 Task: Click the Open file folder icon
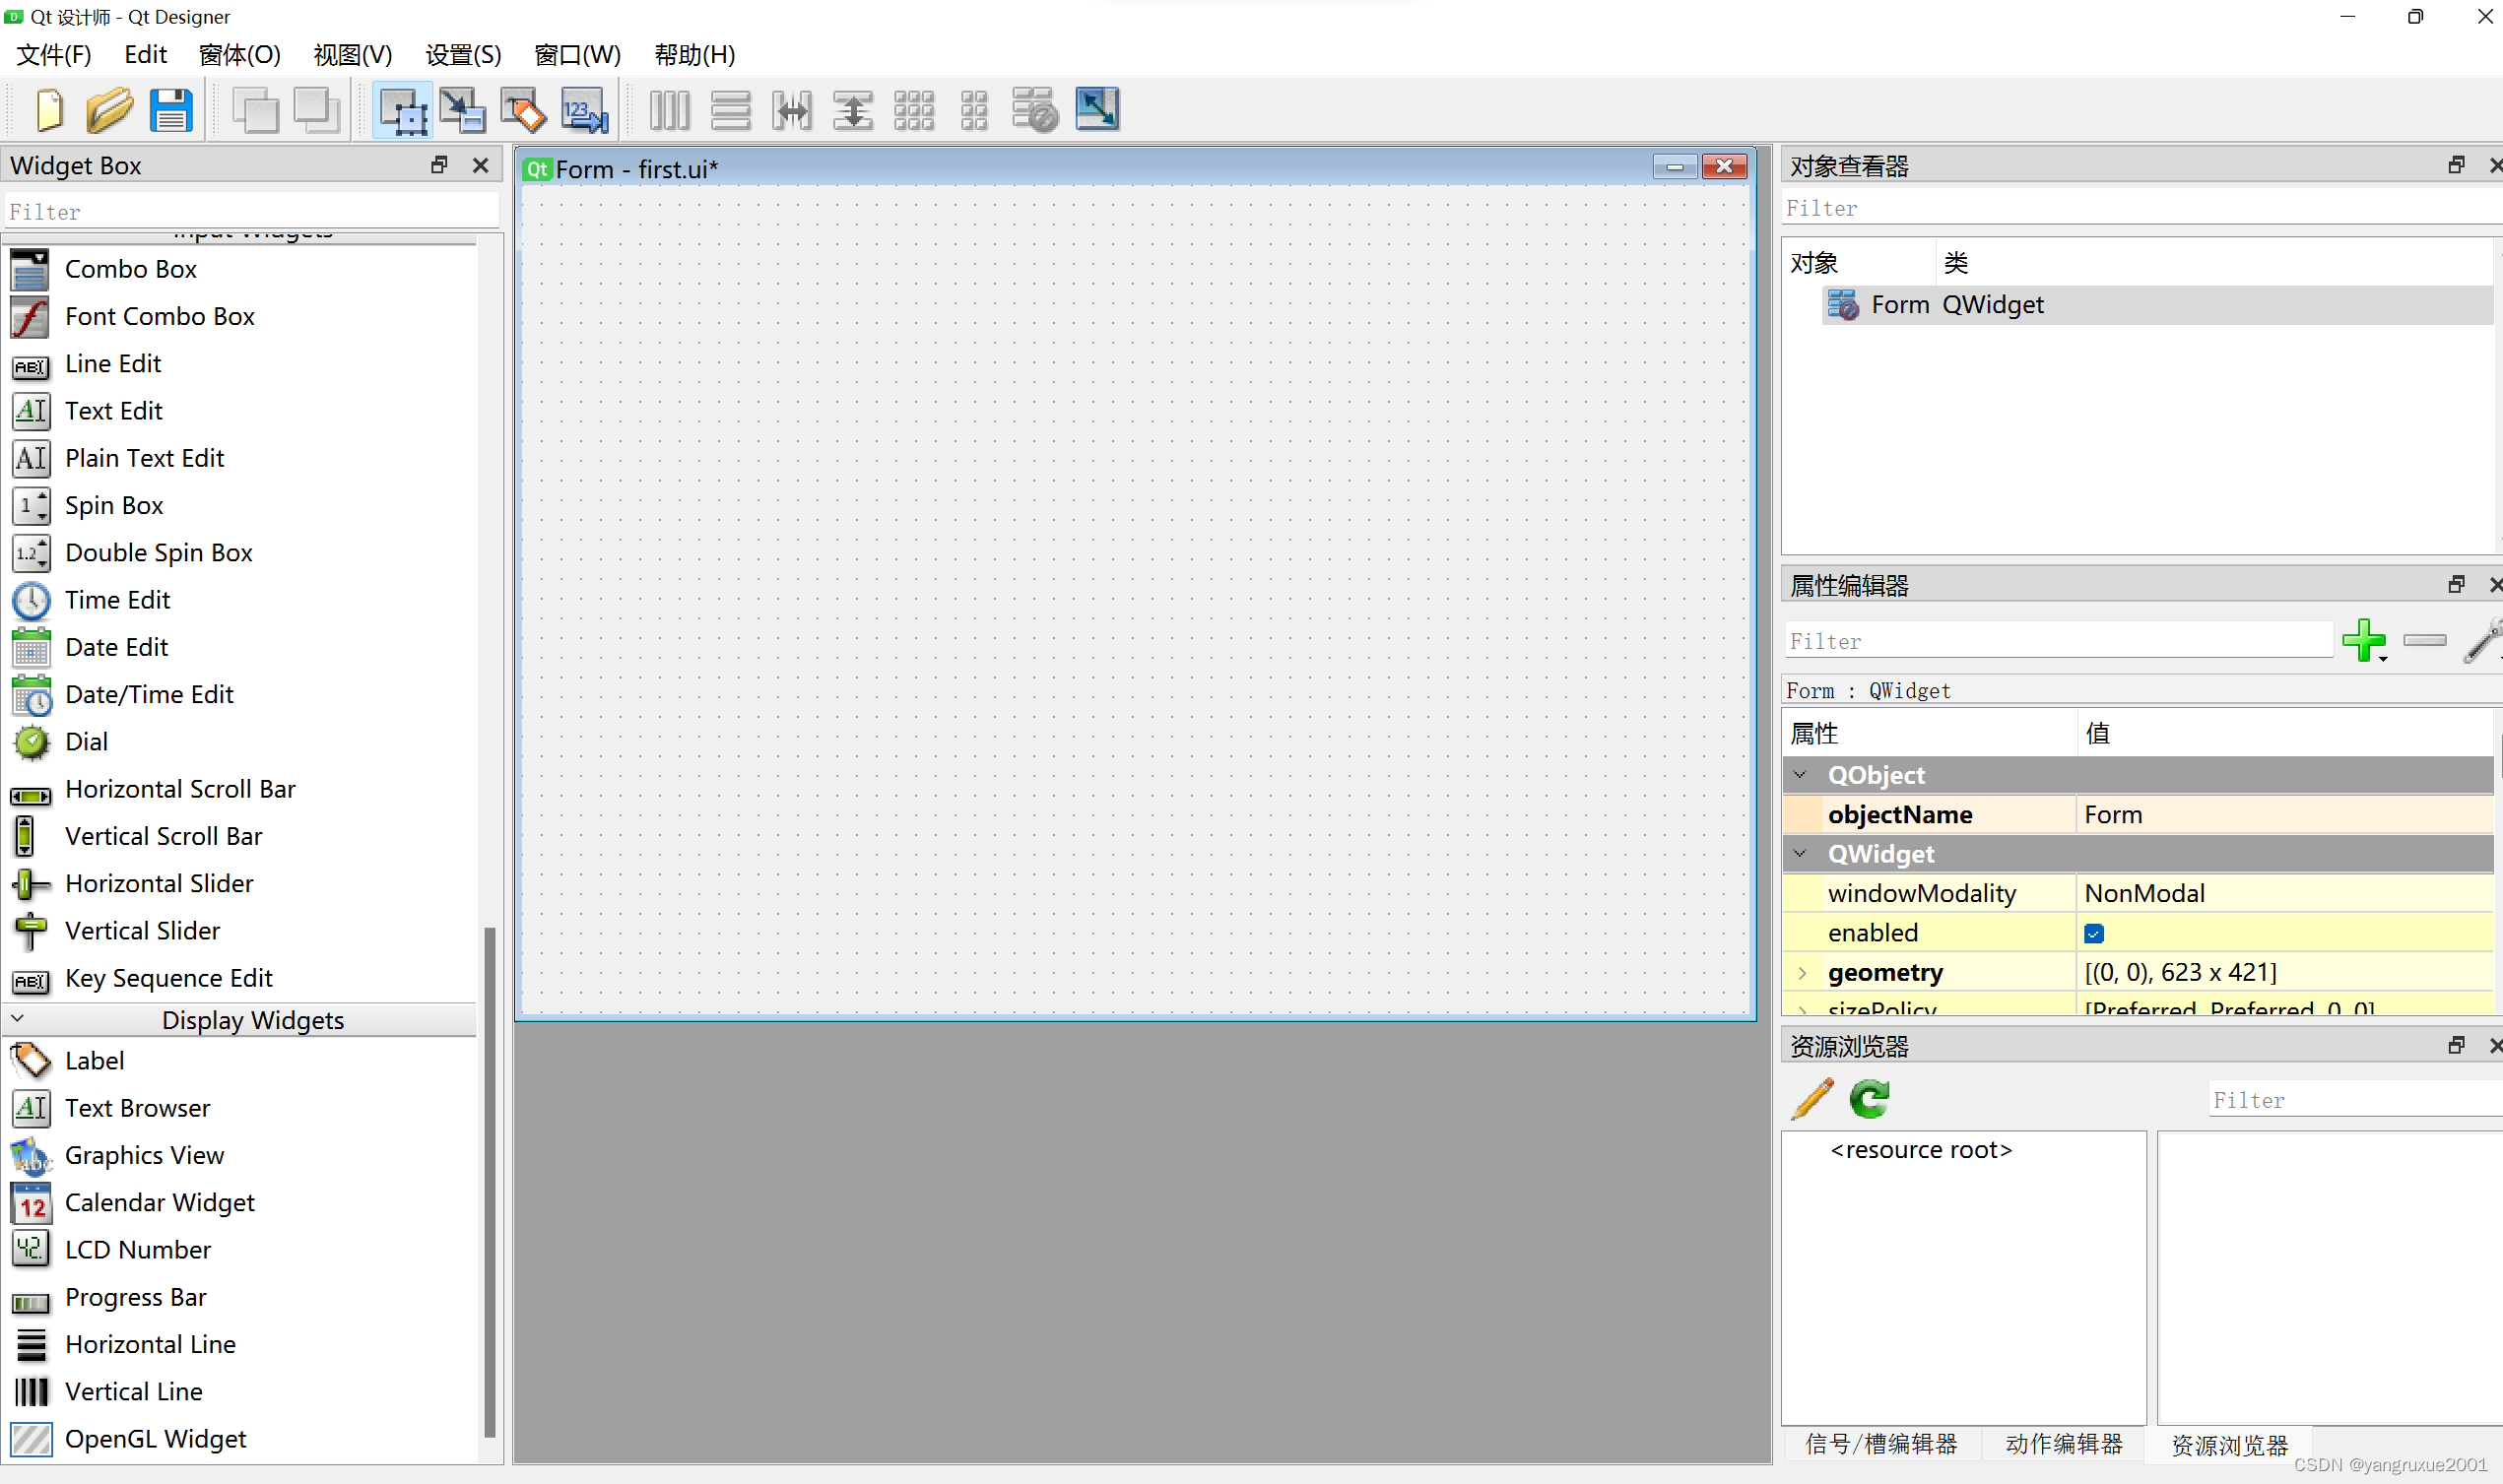pyautogui.click(x=109, y=110)
